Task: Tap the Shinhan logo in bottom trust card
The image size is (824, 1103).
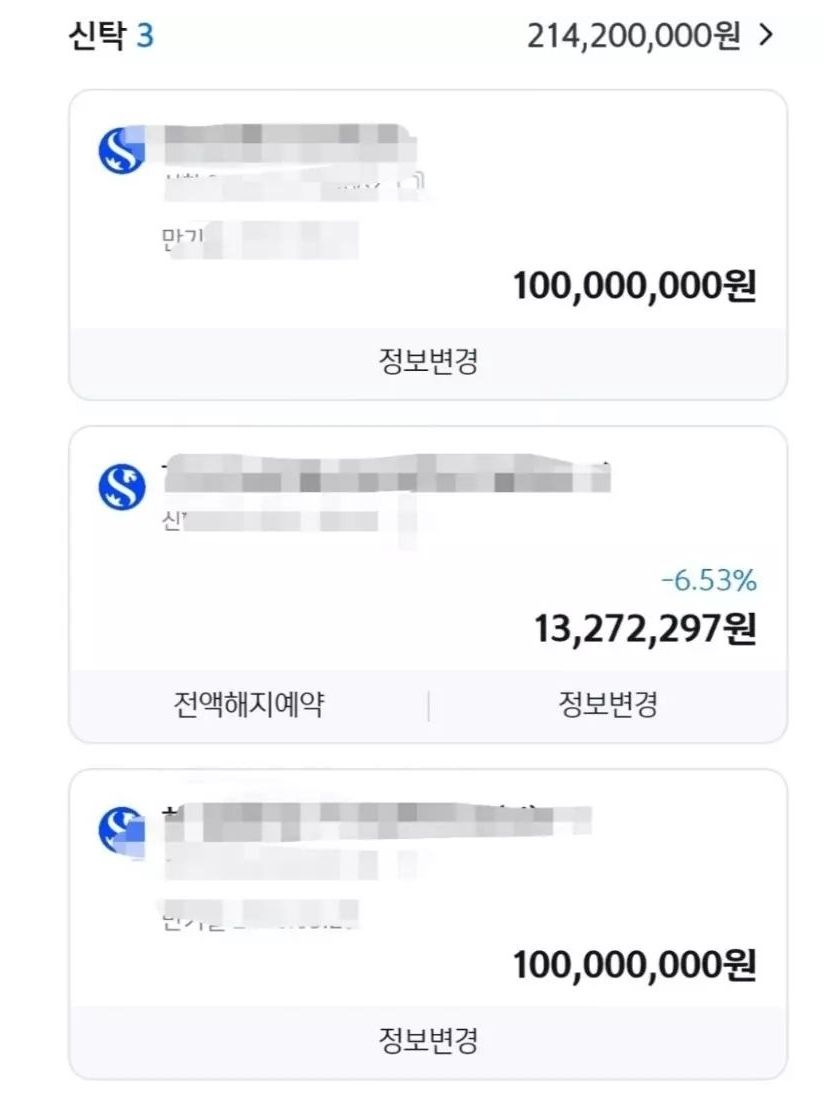Action: point(122,831)
